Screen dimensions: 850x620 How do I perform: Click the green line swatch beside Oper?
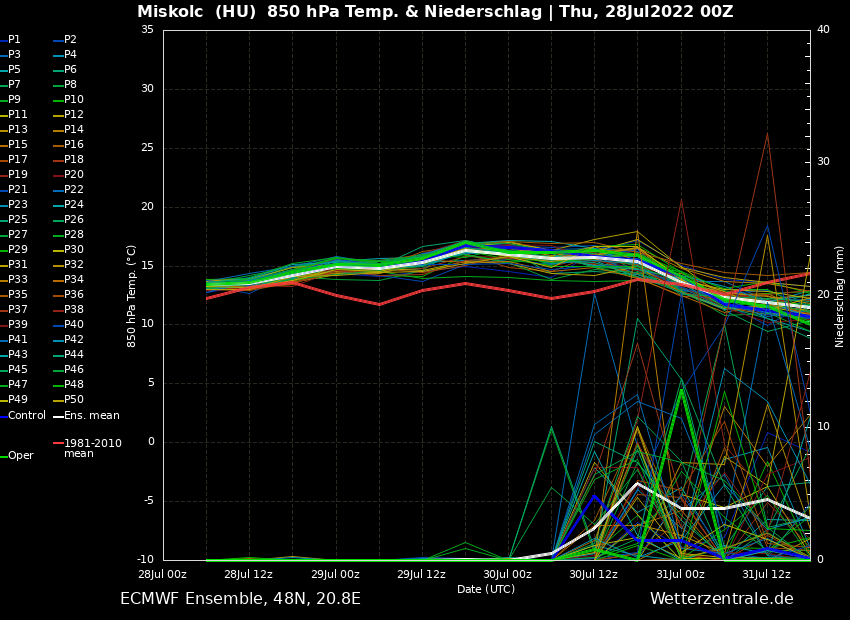point(4,456)
